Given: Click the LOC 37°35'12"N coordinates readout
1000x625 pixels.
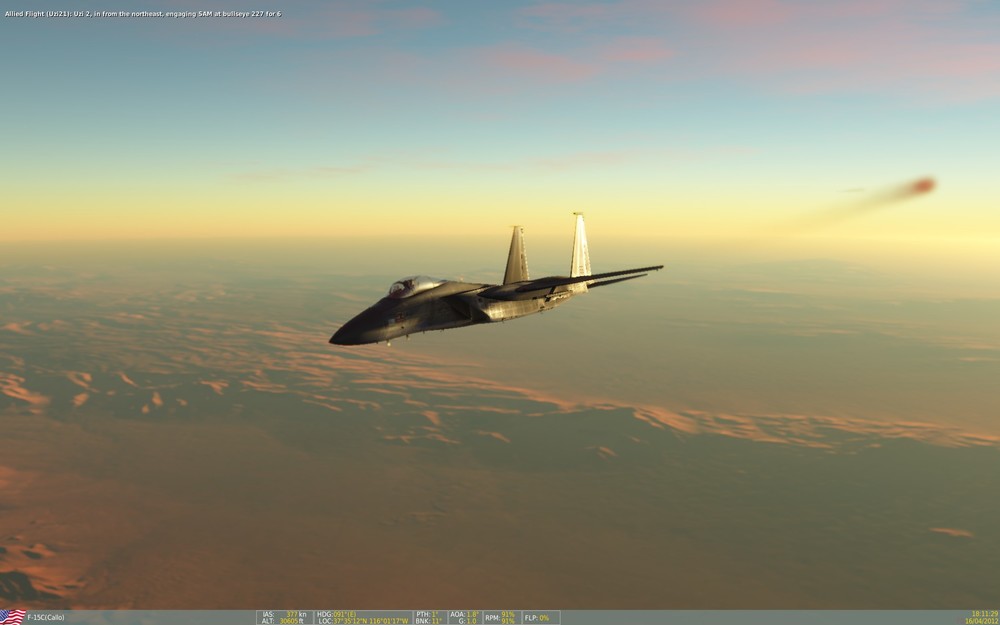Looking at the screenshot, I should 364,621.
